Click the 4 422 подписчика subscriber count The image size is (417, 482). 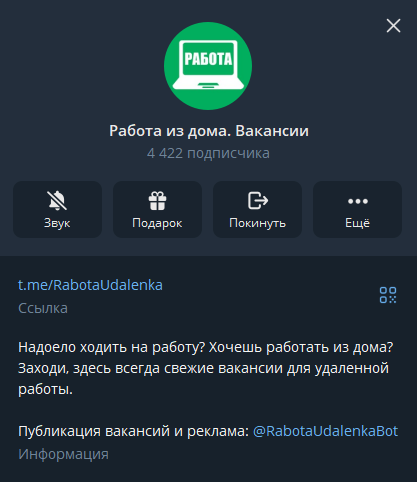(x=208, y=153)
